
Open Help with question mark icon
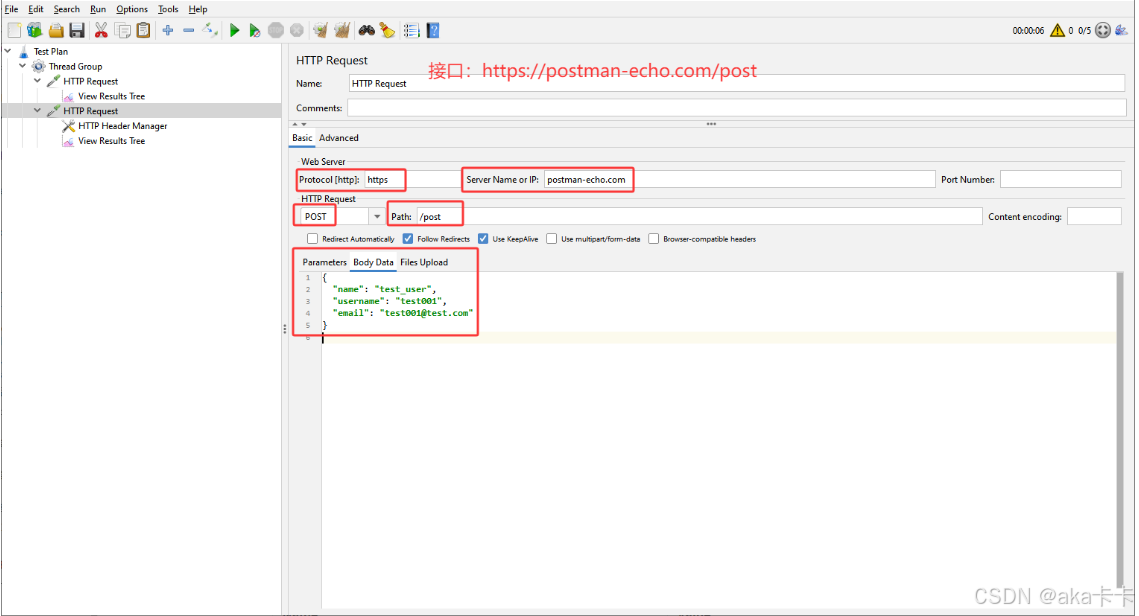(x=433, y=31)
